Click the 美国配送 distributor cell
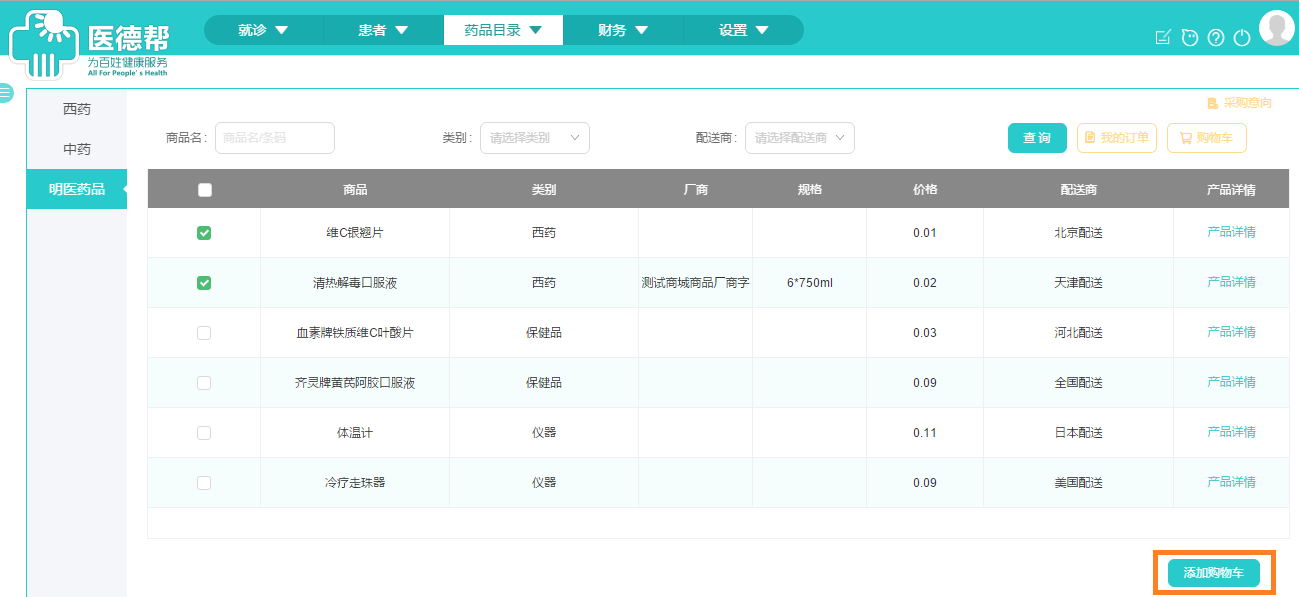This screenshot has width=1299, height=597. tap(1078, 483)
